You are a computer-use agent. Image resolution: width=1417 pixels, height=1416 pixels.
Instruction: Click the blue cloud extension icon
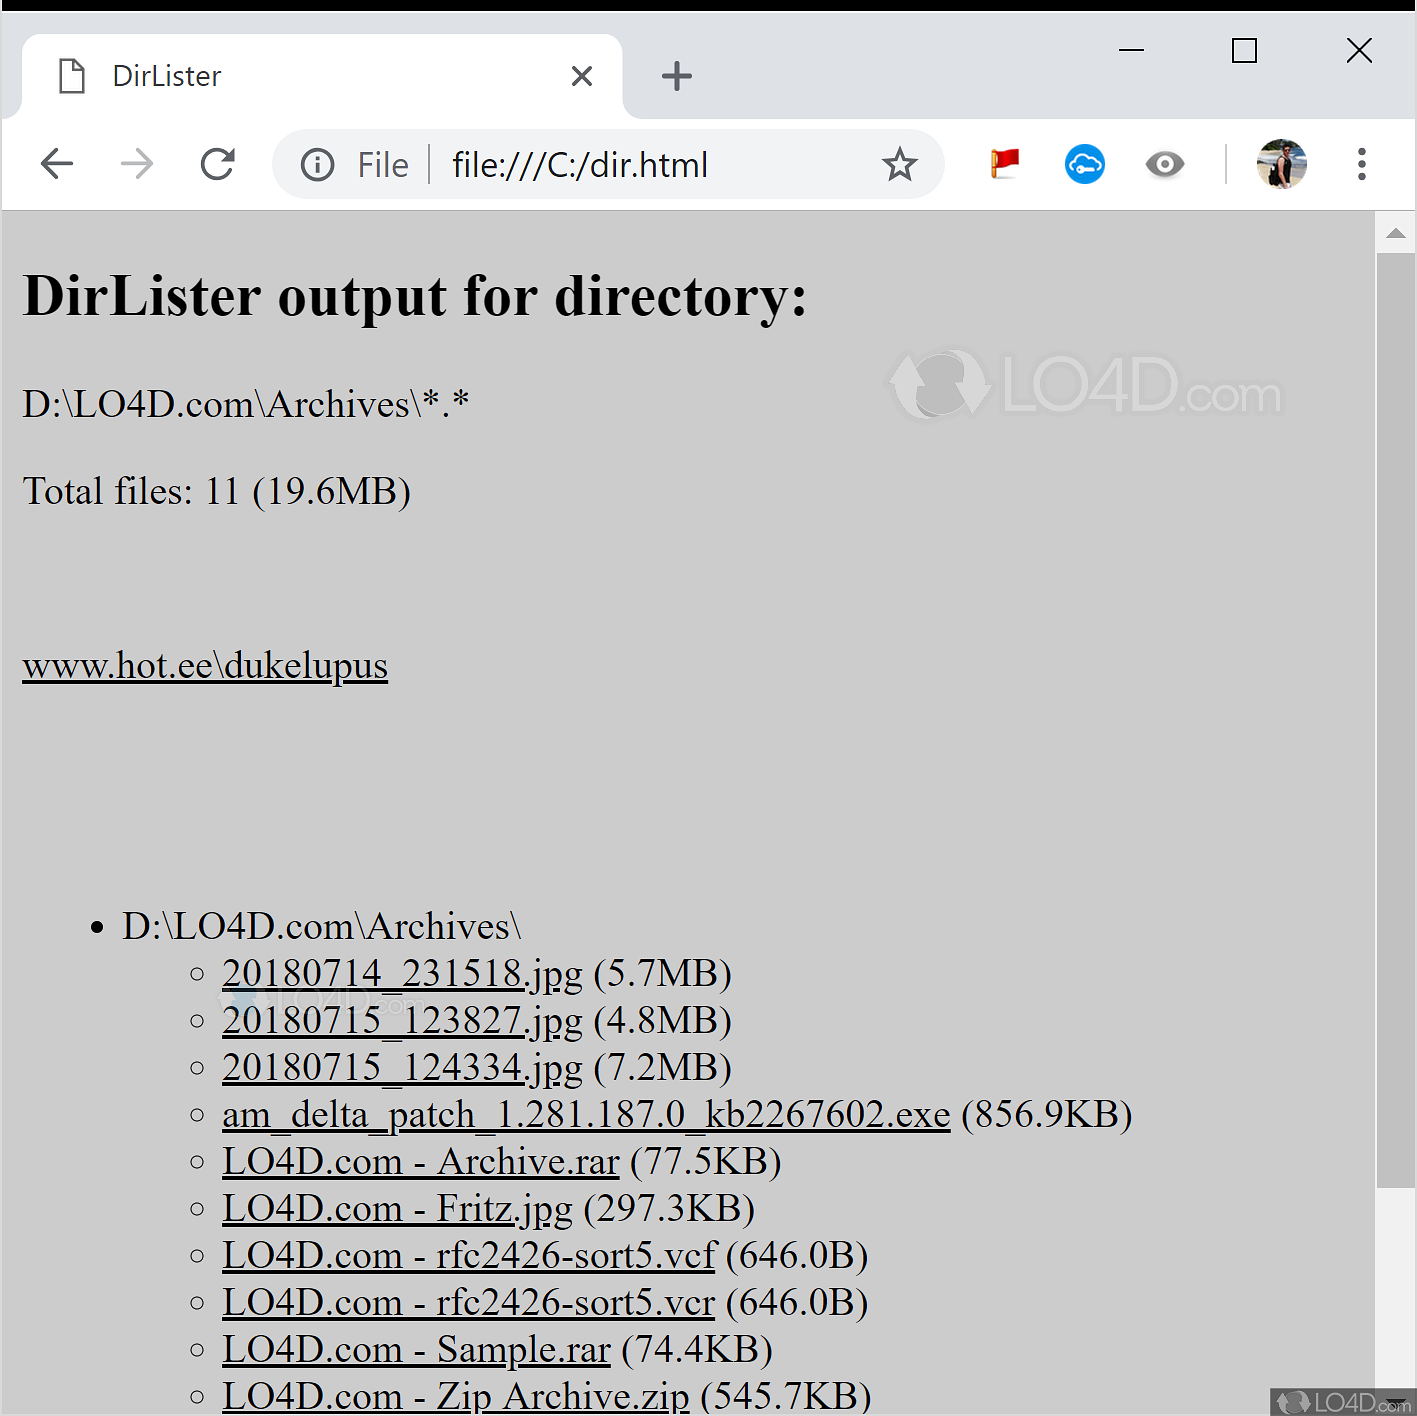click(x=1084, y=164)
